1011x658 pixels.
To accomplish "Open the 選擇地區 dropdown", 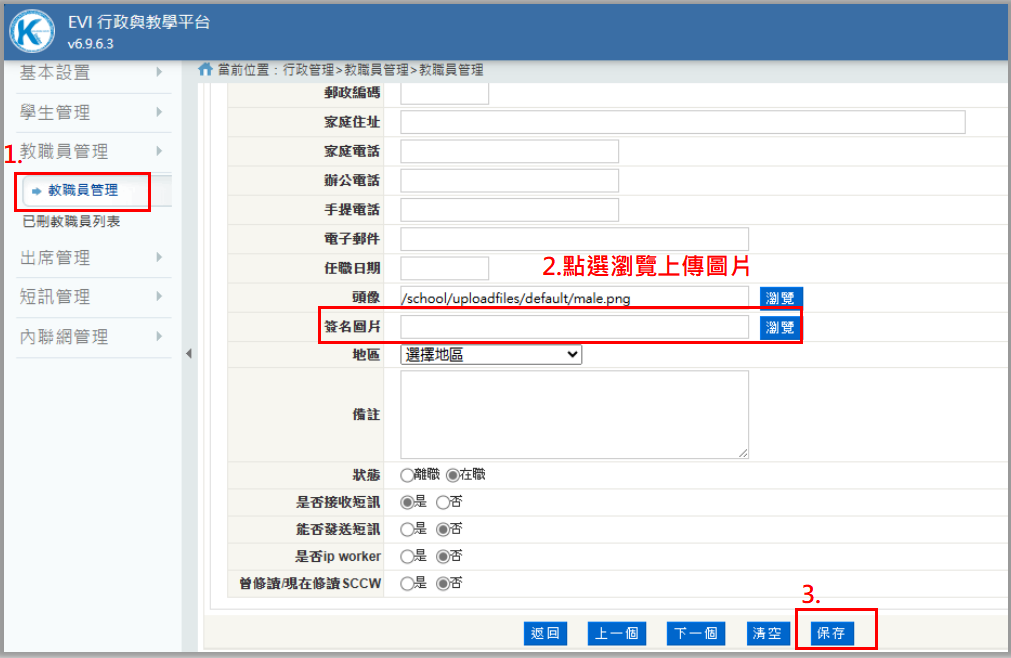I will point(491,355).
